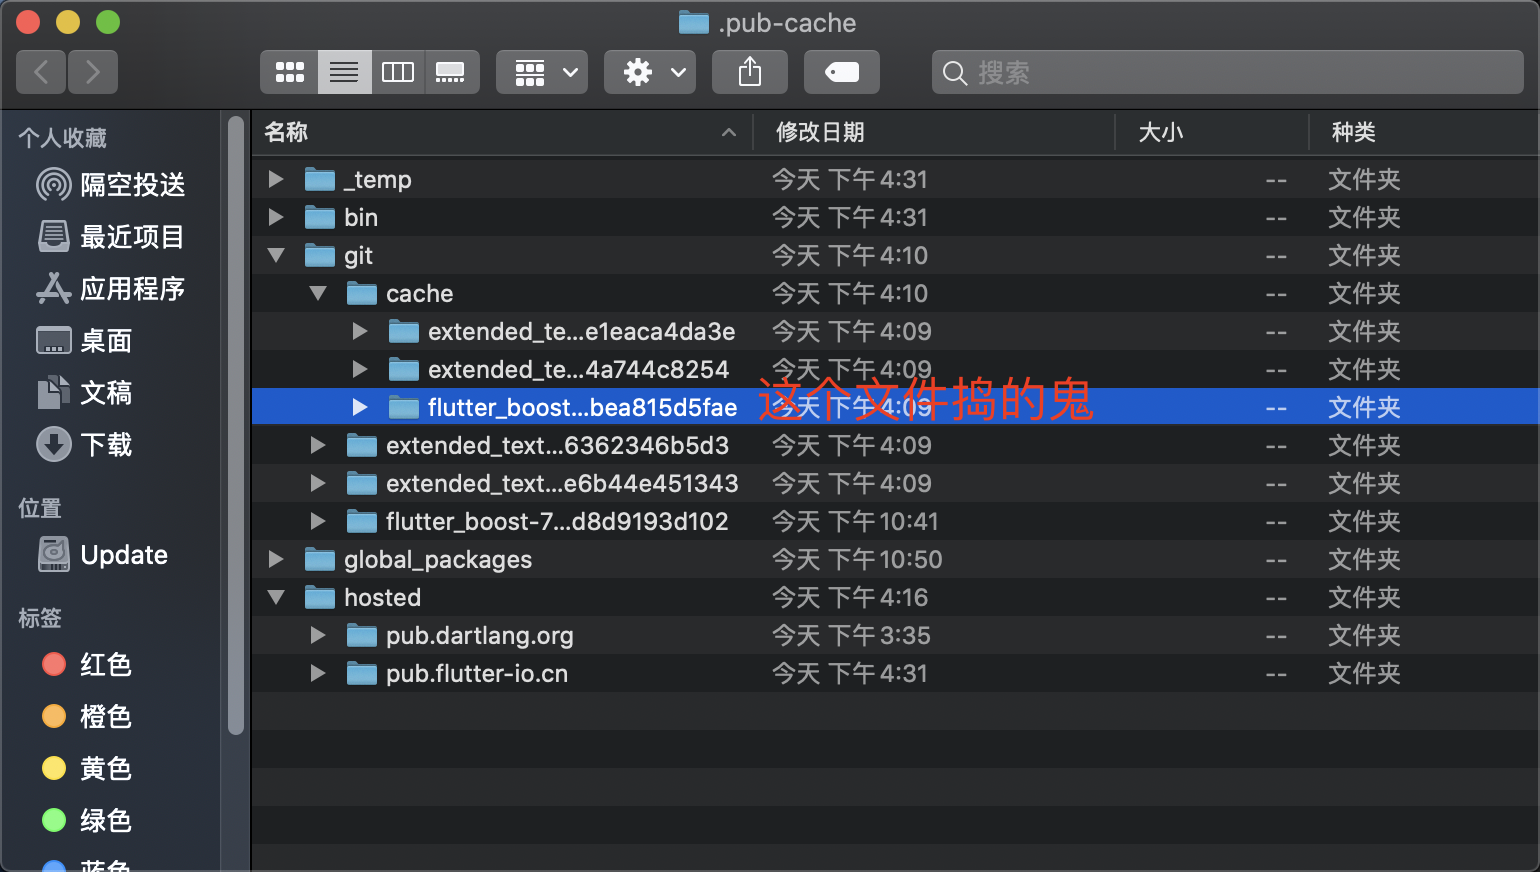Collapse the hosted folder
The width and height of the screenshot is (1540, 872).
click(x=276, y=598)
